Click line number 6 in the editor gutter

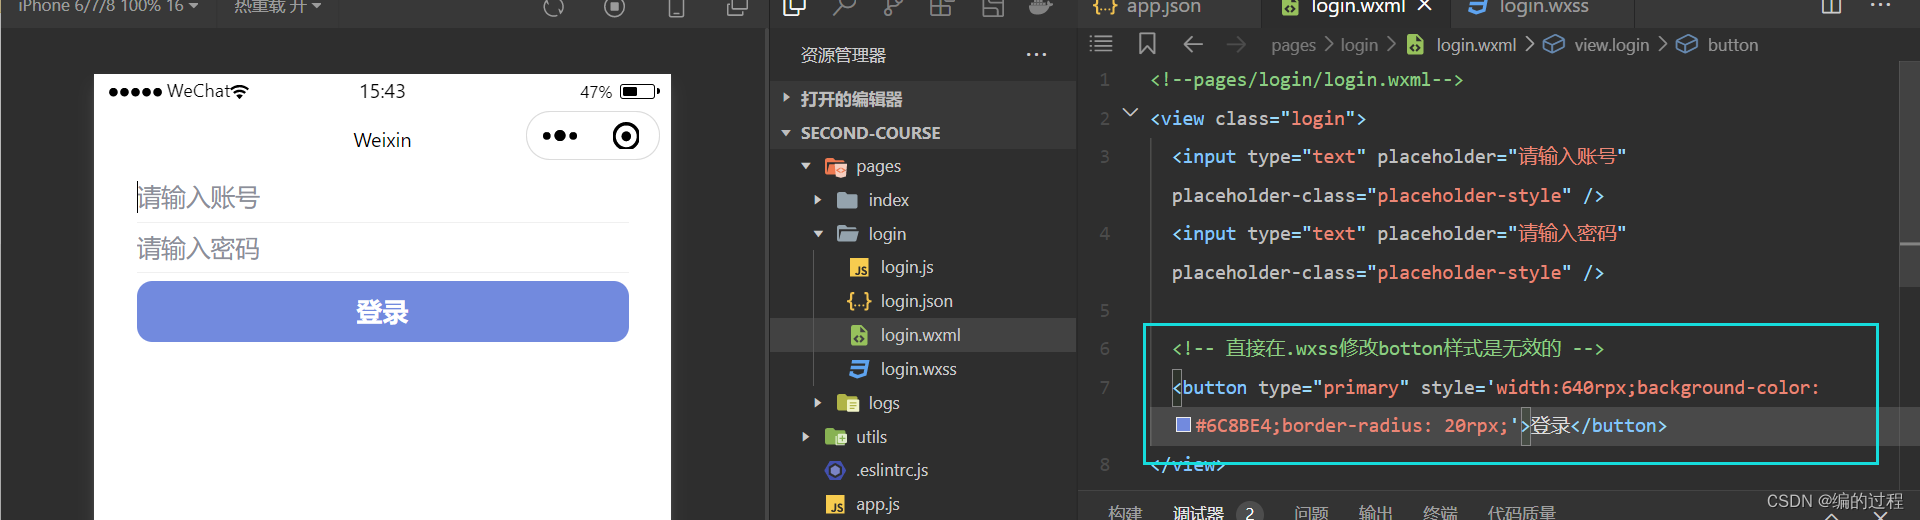[x=1104, y=349]
